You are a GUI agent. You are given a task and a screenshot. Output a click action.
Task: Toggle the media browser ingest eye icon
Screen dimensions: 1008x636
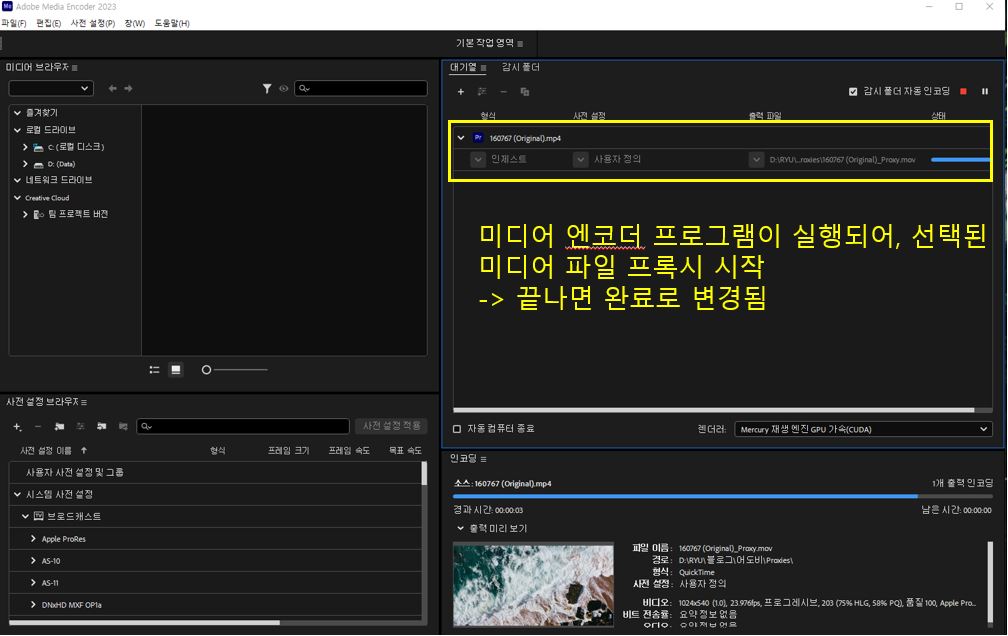click(x=284, y=89)
